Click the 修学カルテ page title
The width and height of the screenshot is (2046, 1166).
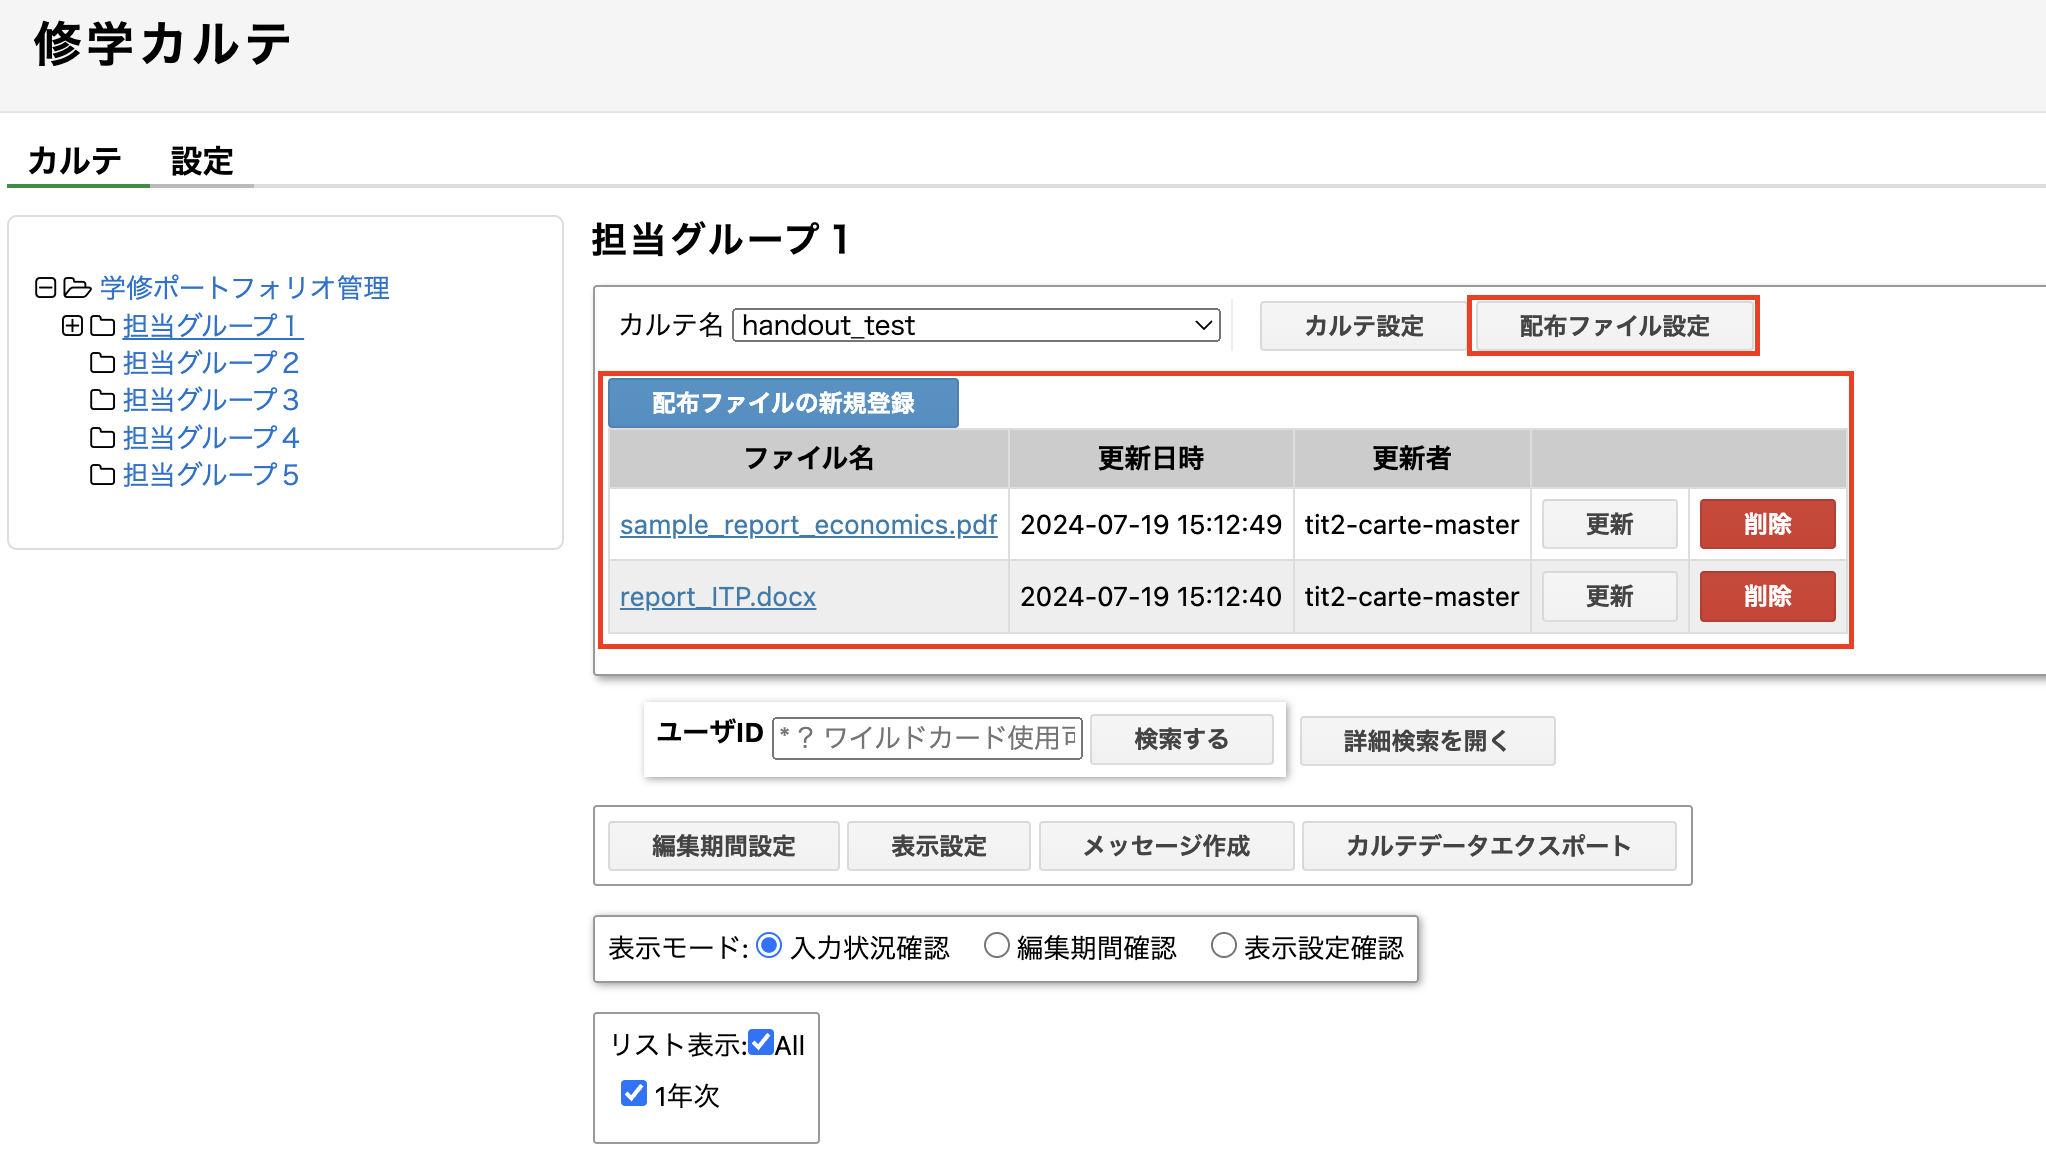point(162,45)
